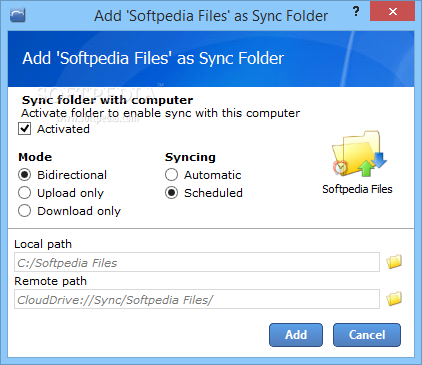The height and width of the screenshot is (365, 422).
Task: Click the Cancel button
Action: (x=367, y=335)
